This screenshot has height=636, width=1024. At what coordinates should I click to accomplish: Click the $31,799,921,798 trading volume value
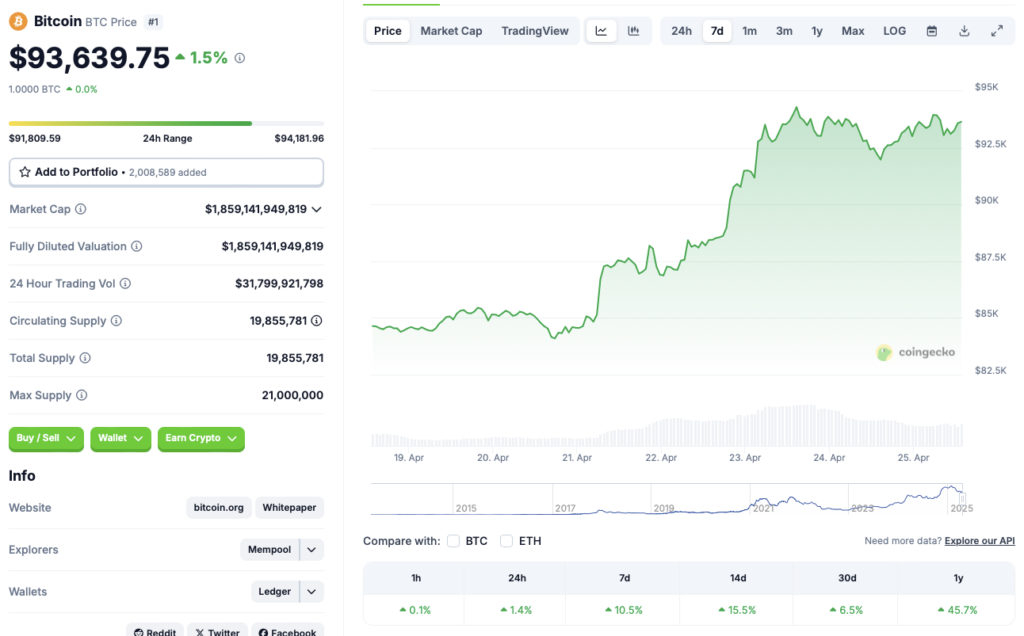point(280,283)
